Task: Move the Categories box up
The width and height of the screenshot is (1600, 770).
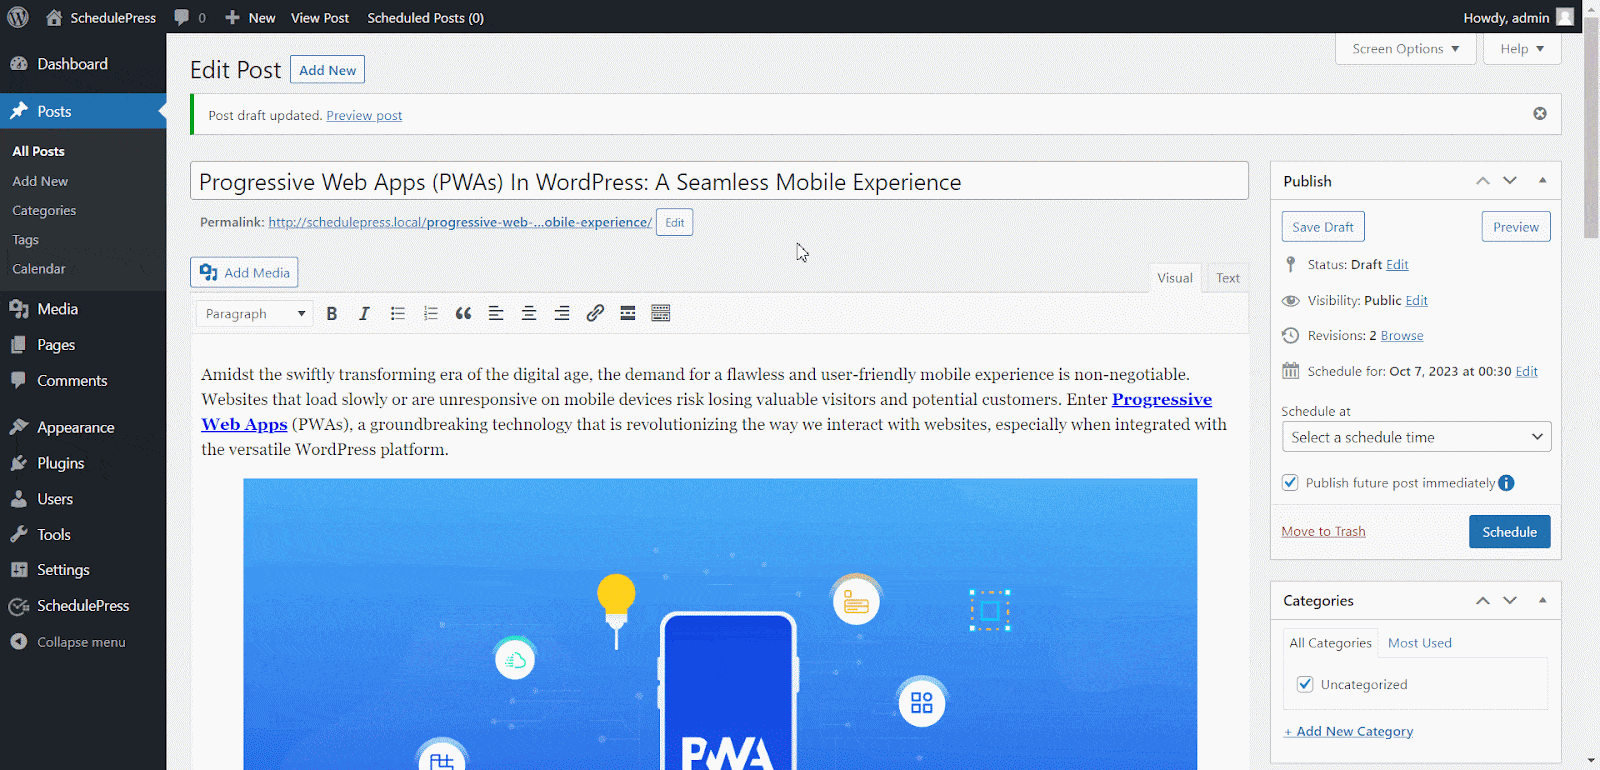Action: [1483, 601]
